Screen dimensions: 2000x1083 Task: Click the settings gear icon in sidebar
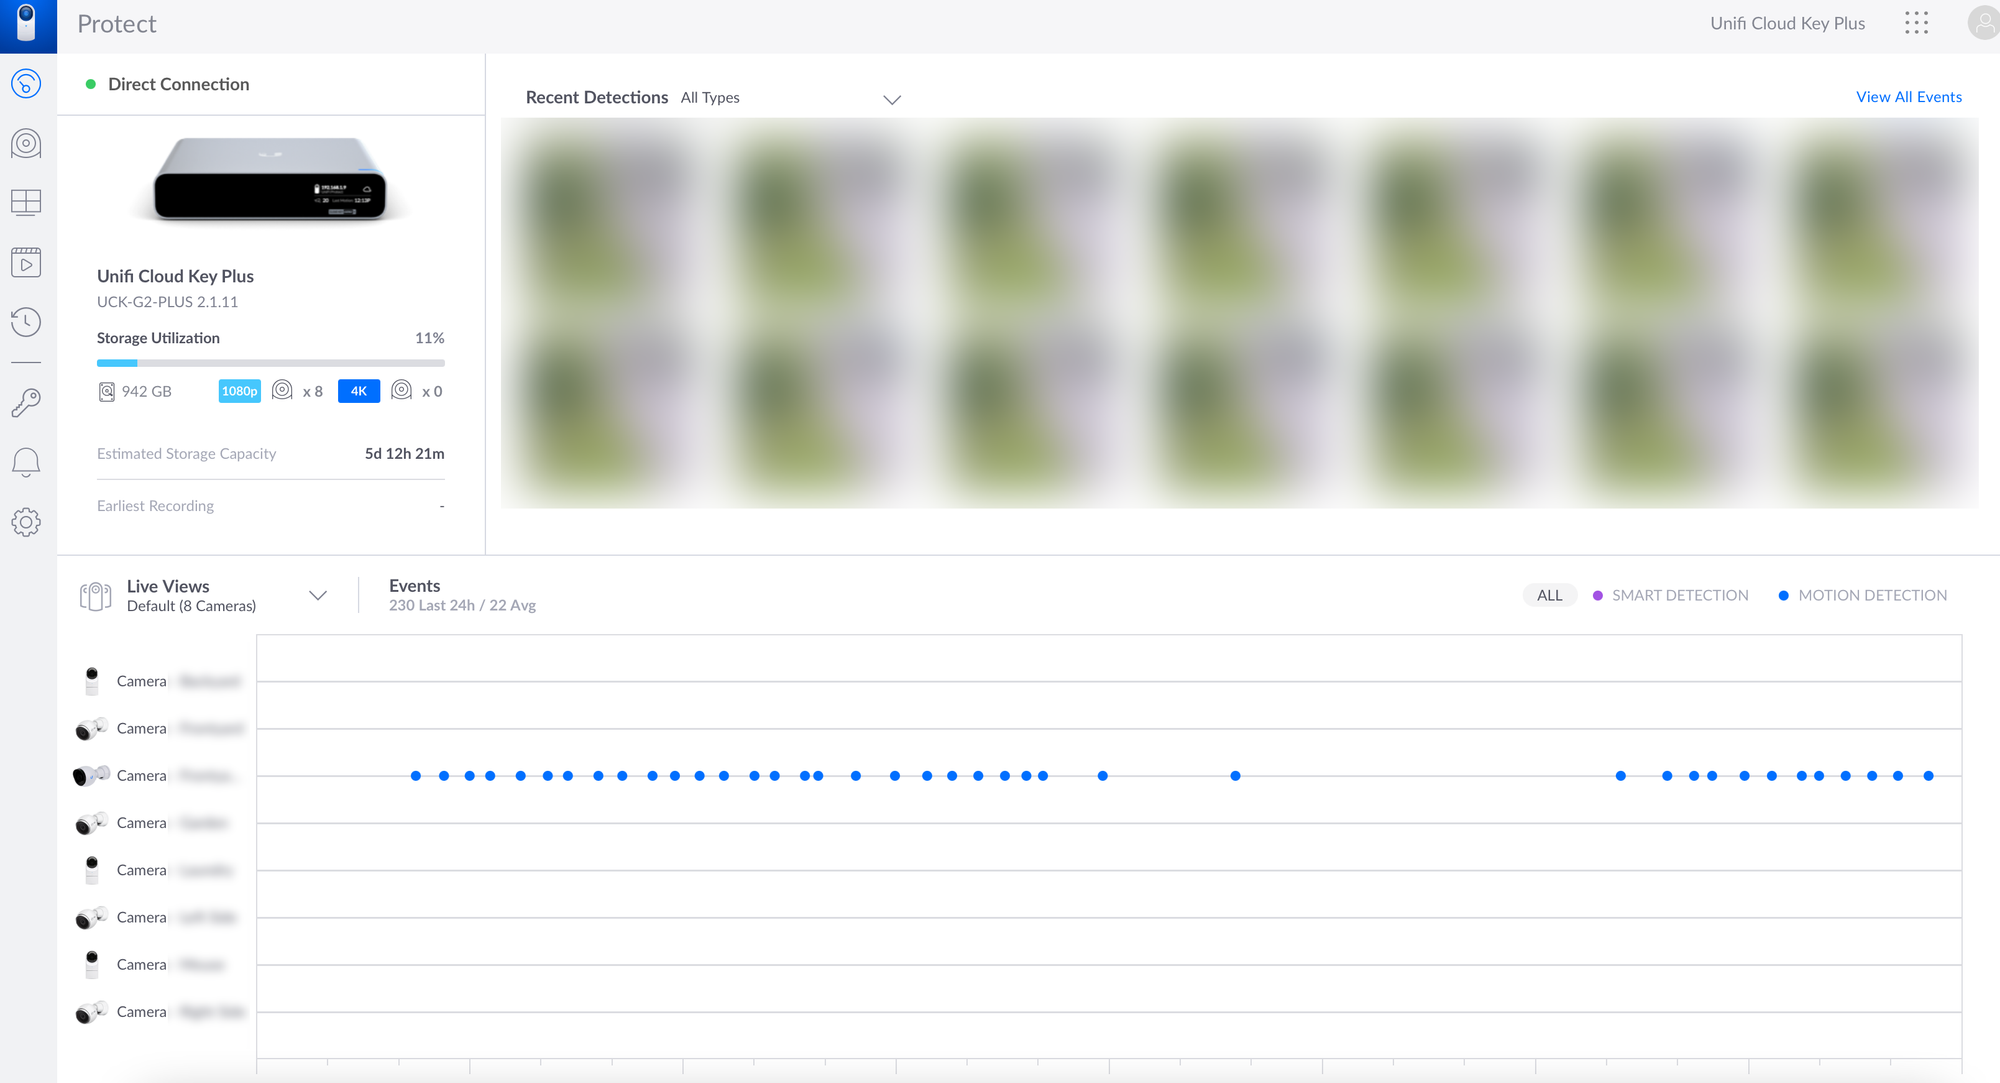[x=27, y=521]
